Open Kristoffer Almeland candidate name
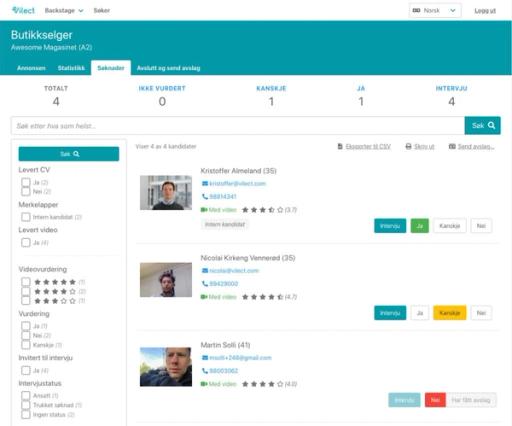 pyautogui.click(x=238, y=171)
